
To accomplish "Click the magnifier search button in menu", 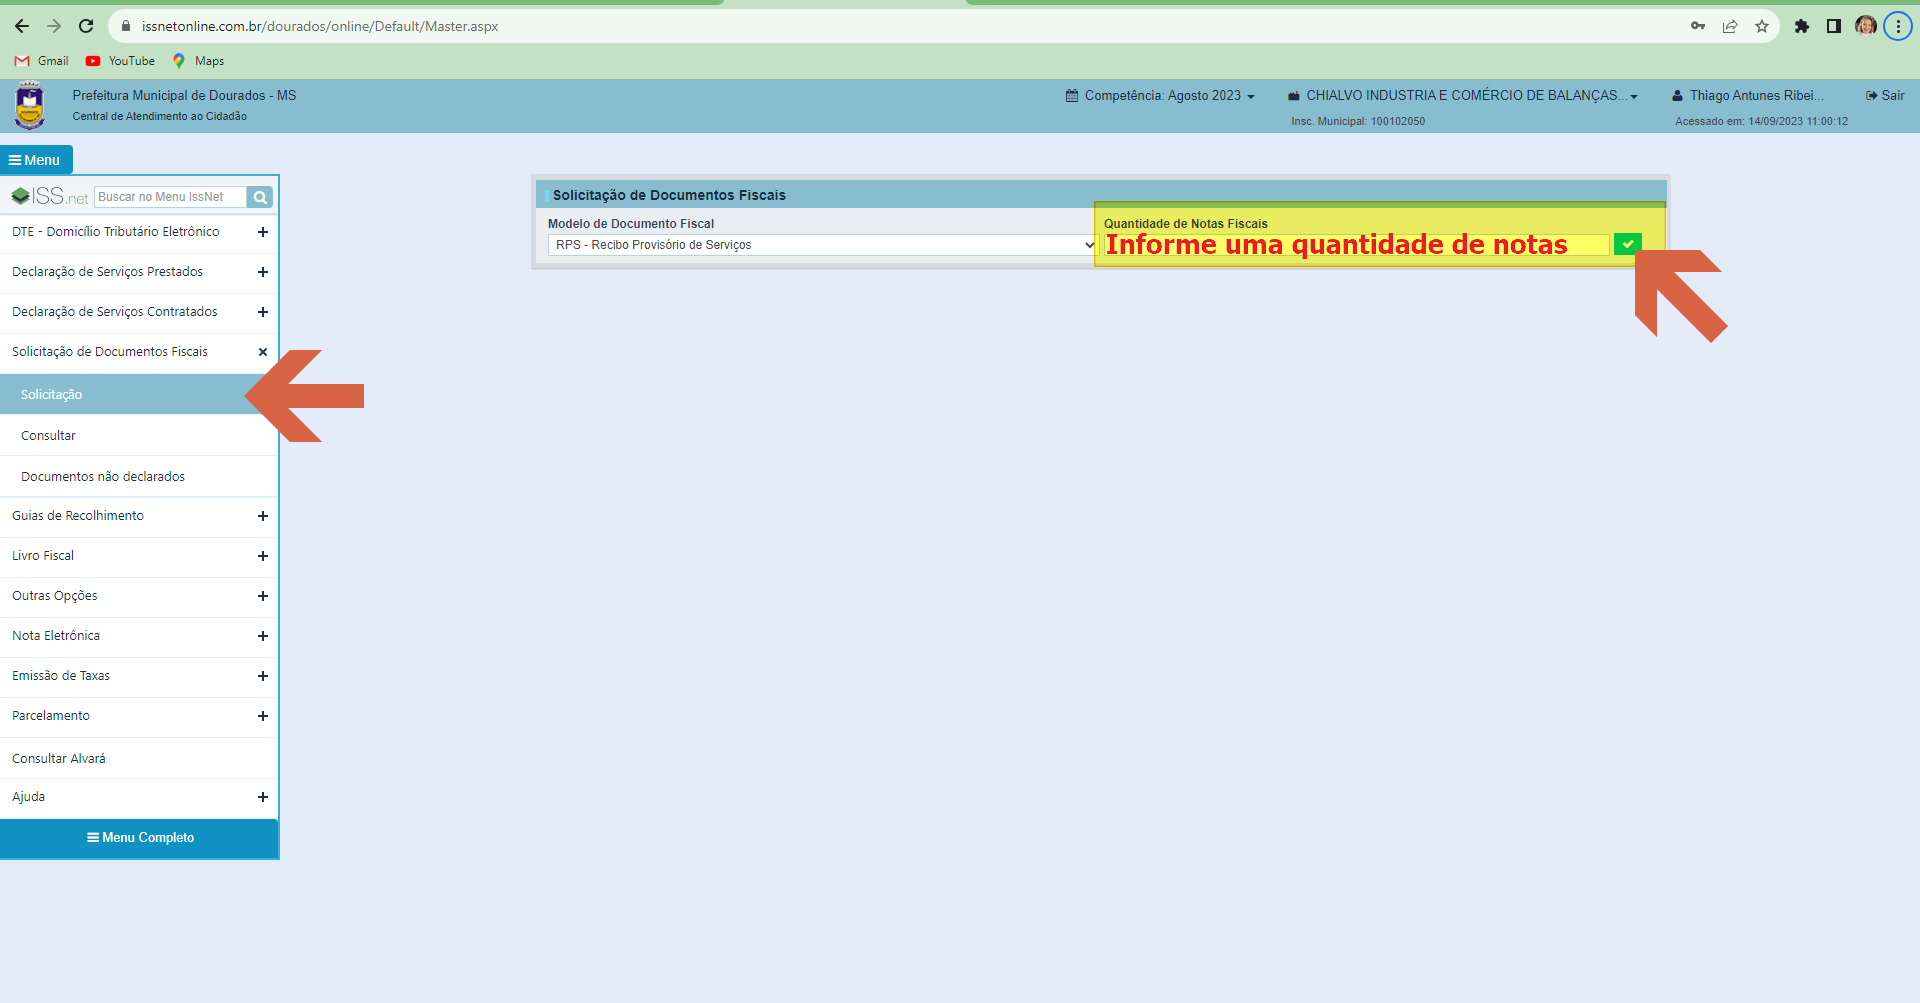I will [260, 197].
